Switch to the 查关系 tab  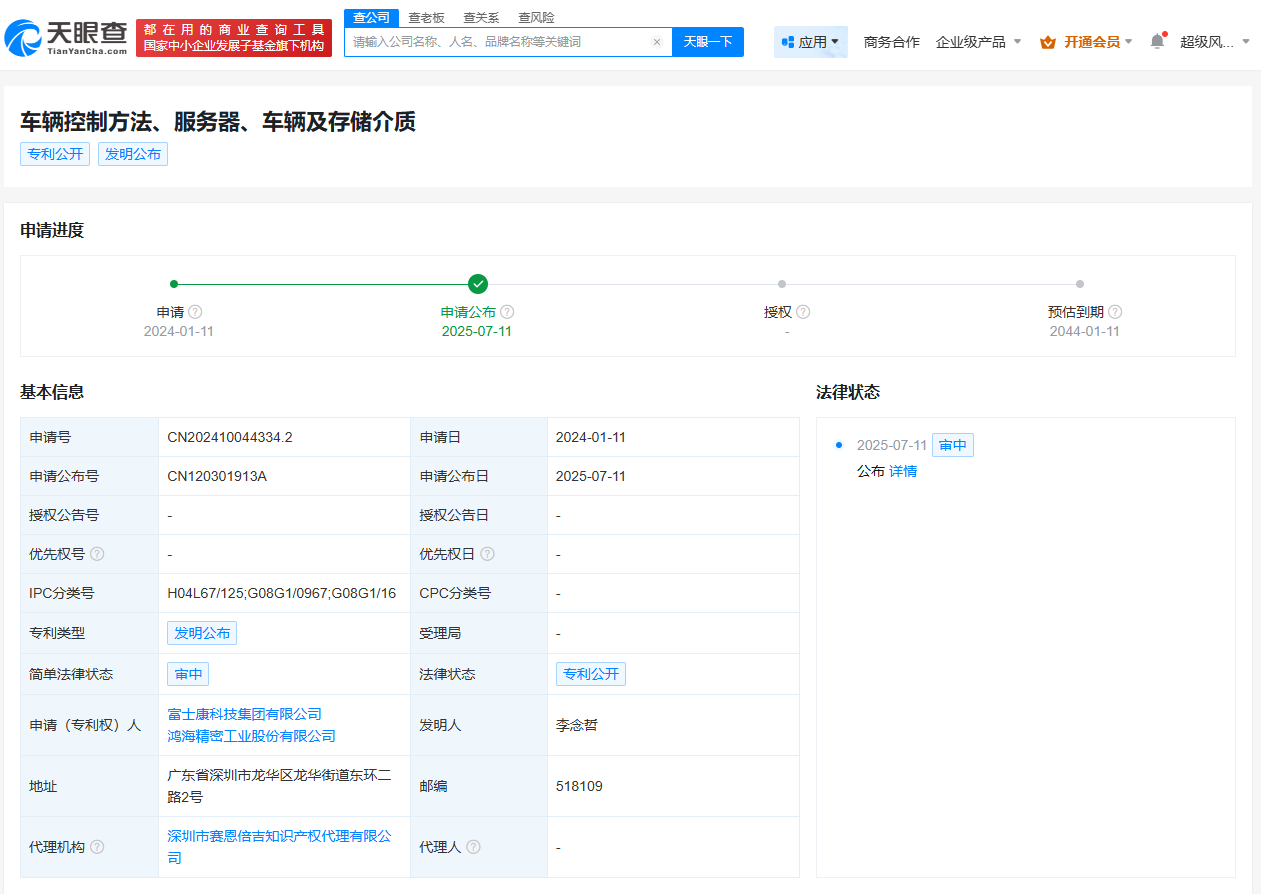pyautogui.click(x=481, y=17)
